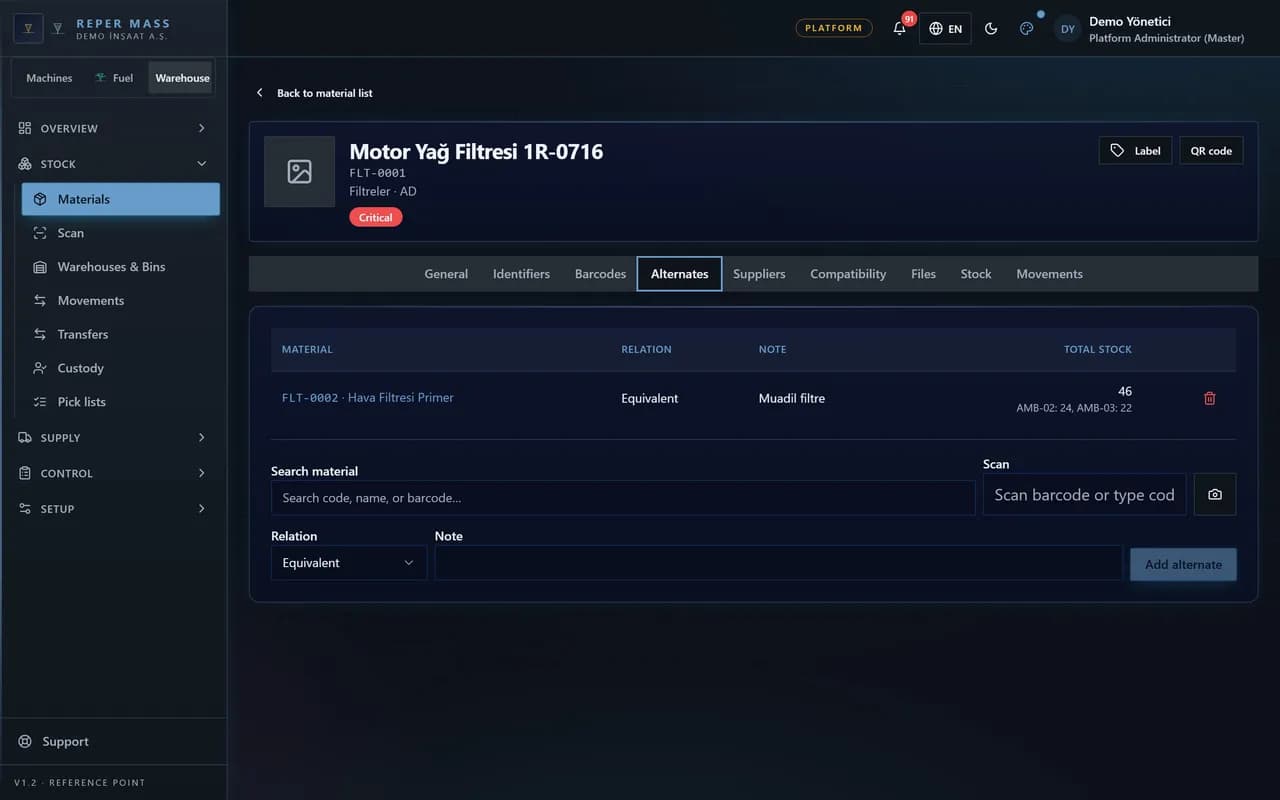This screenshot has width=1280, height=800.
Task: Expand the Supply section
Action: [113, 438]
